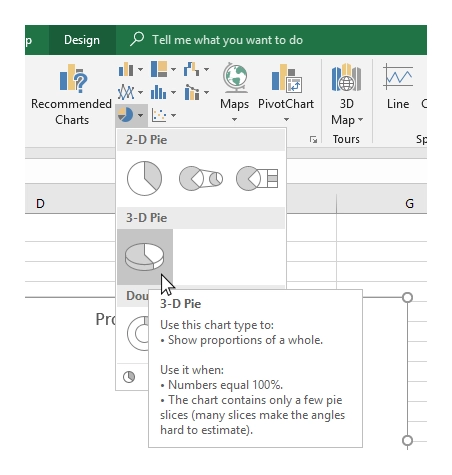This screenshot has height=475, width=452.
Task: Expand the column chart dropdown arrow
Action: coord(140,70)
